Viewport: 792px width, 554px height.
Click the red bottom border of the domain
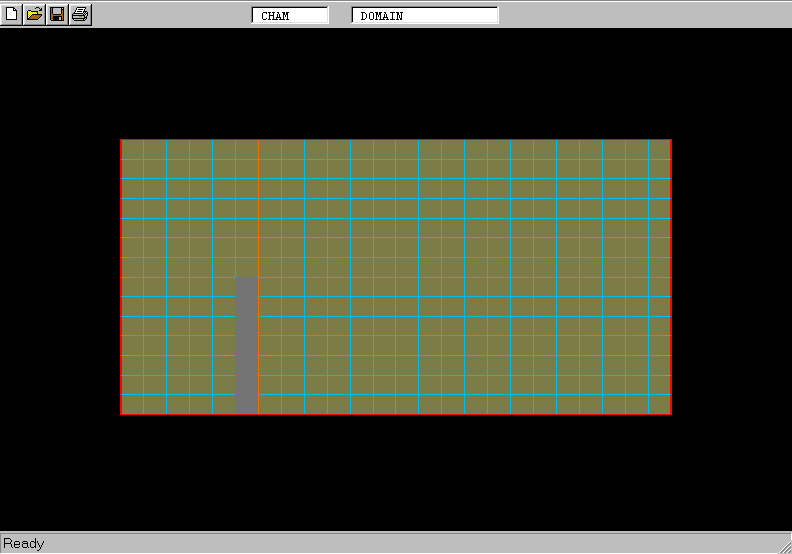pos(400,414)
